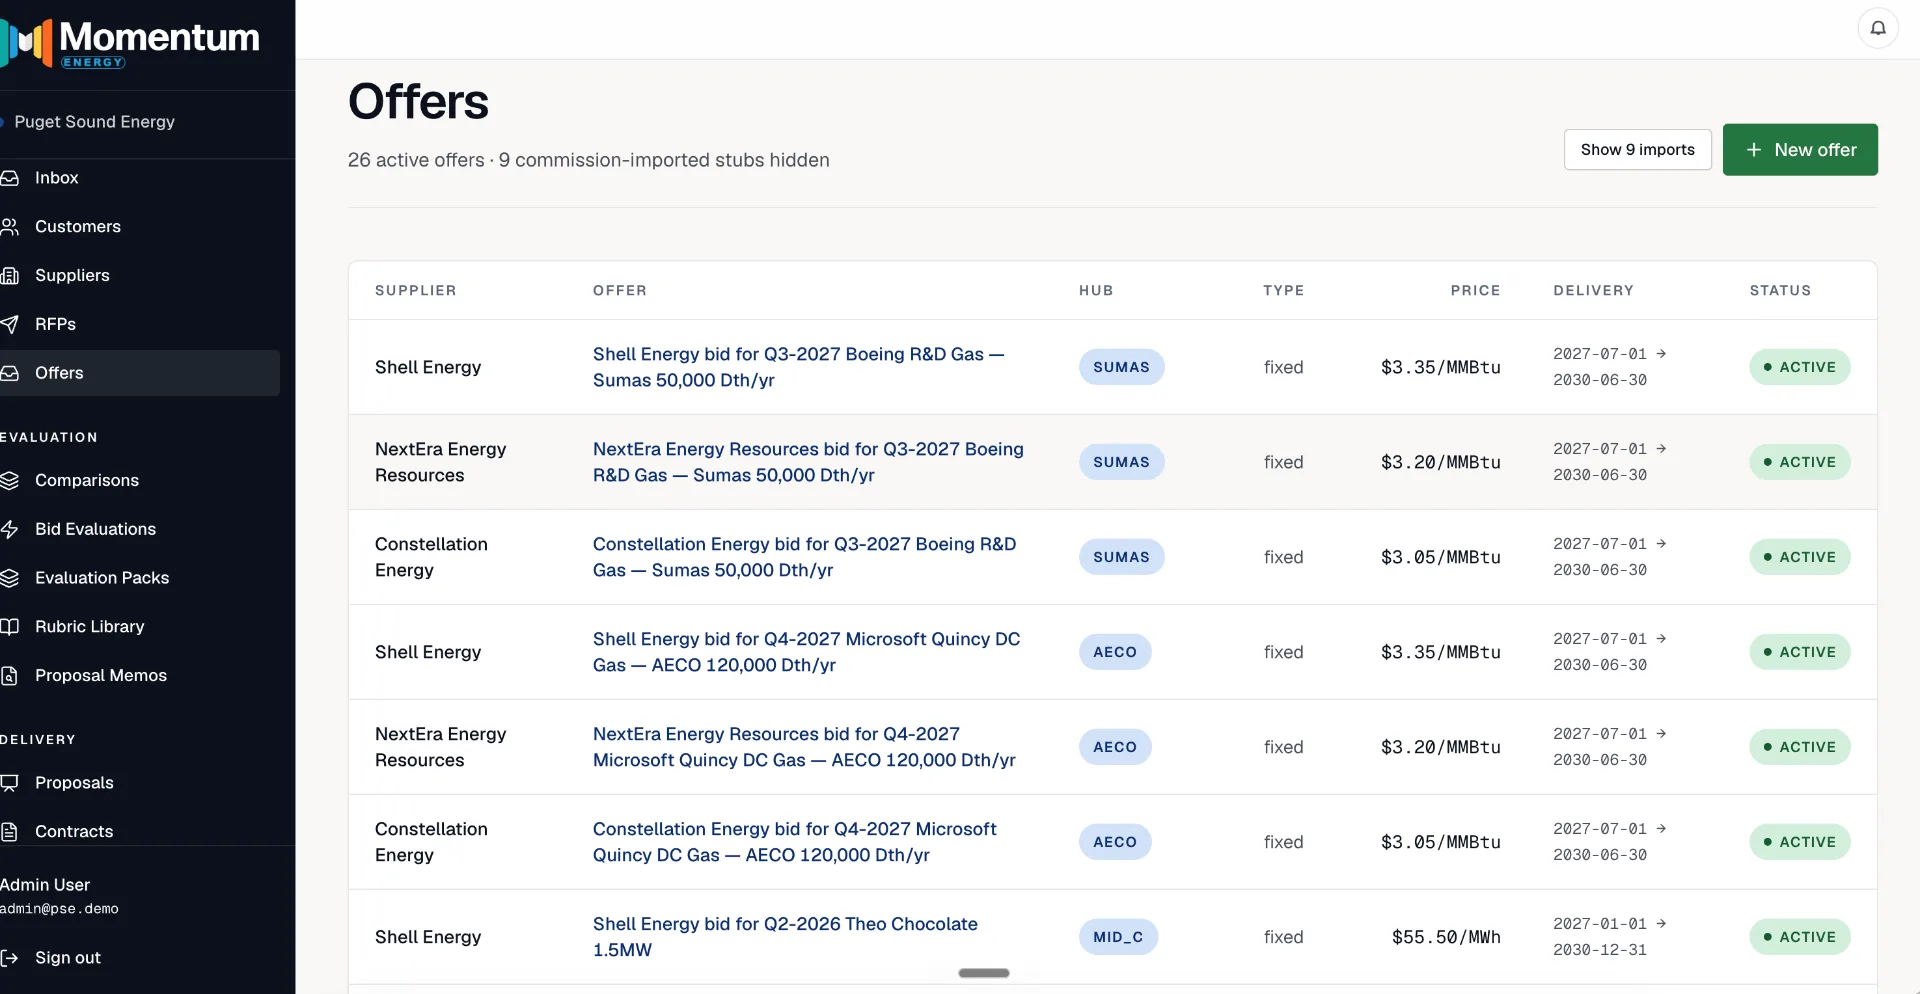Click the Proposals presentation icon

coord(10,783)
